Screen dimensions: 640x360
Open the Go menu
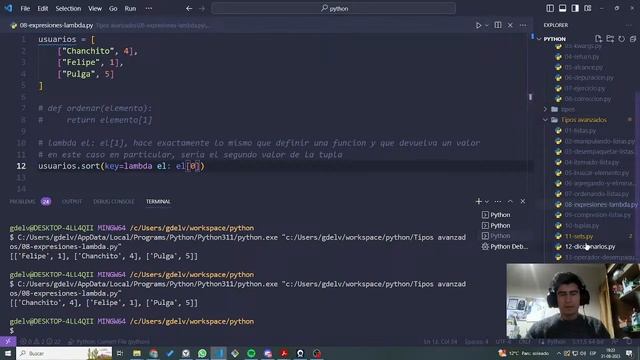tap(113, 8)
